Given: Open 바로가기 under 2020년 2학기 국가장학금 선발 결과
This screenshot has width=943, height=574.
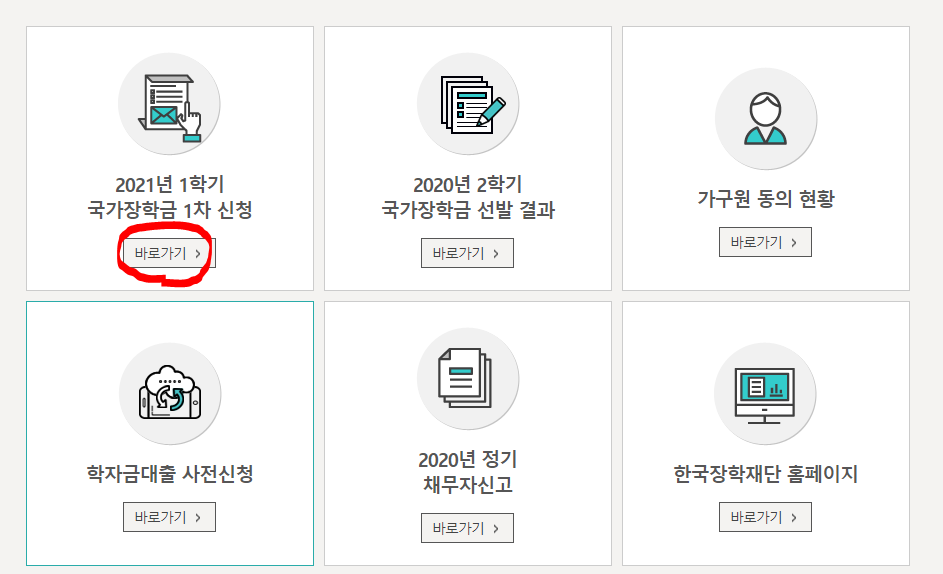Looking at the screenshot, I should [x=467, y=253].
